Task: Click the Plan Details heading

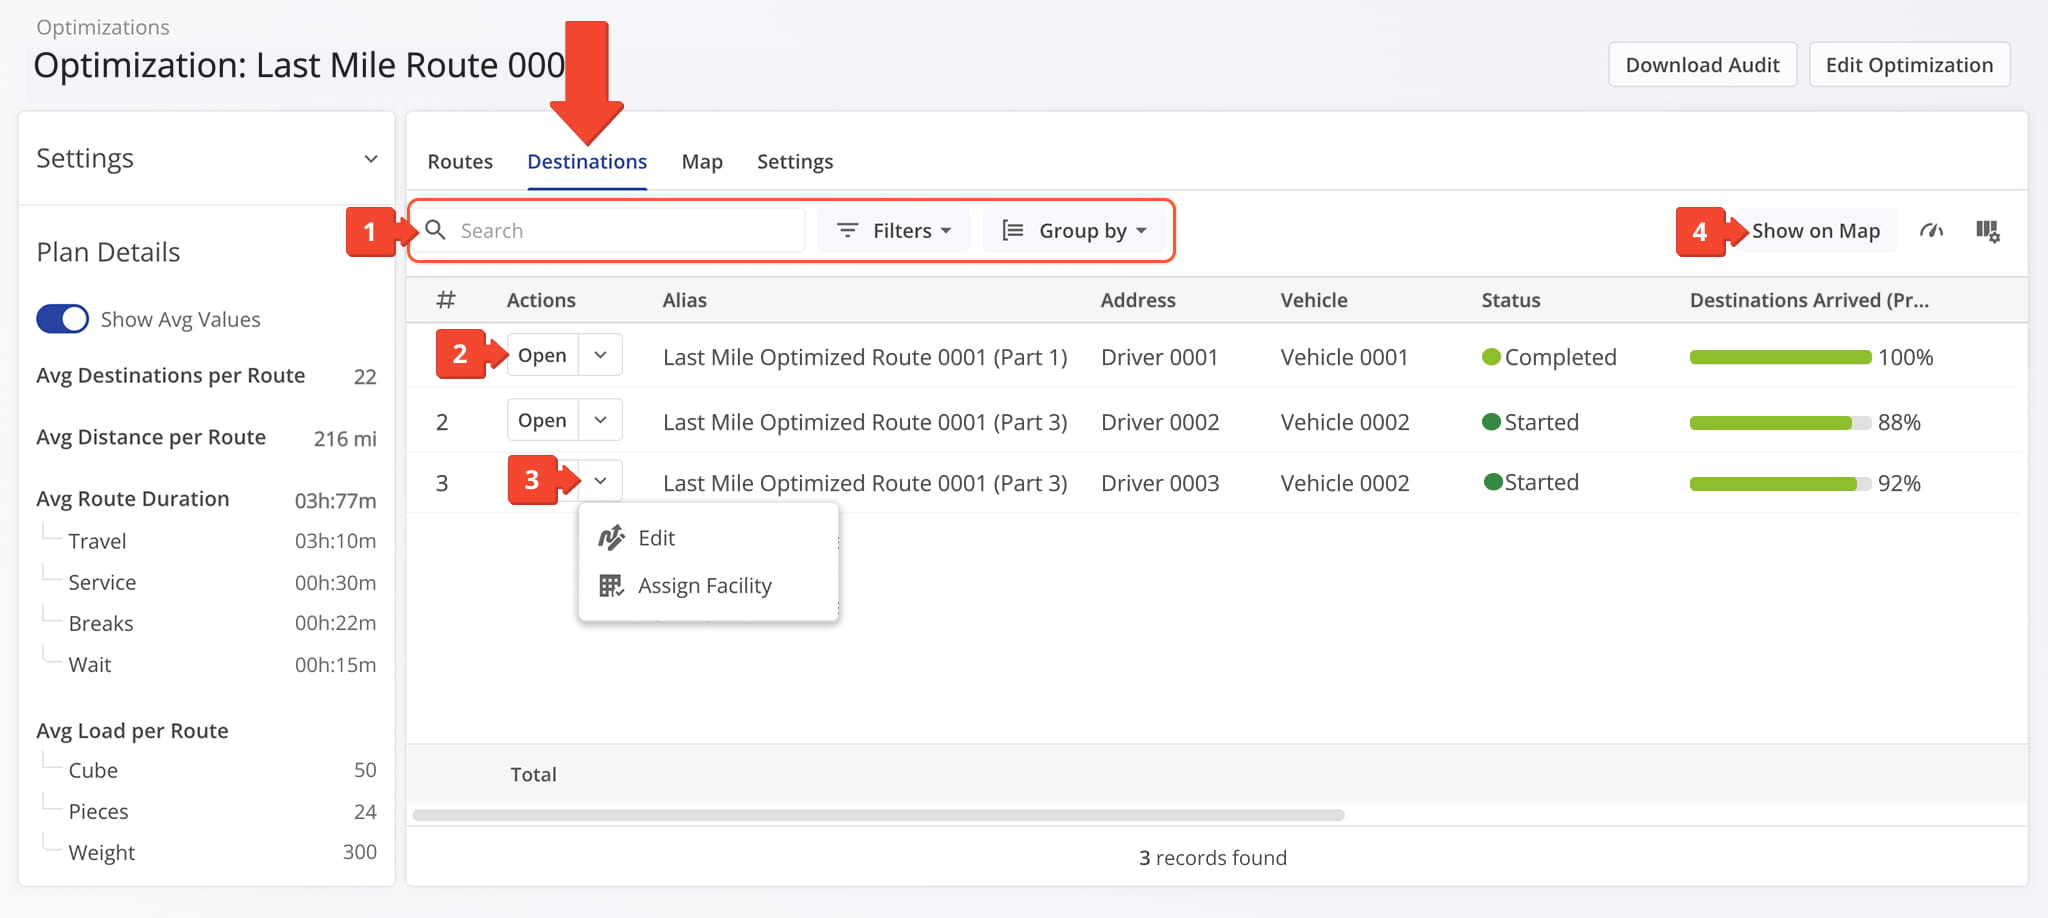Action: pos(108,252)
